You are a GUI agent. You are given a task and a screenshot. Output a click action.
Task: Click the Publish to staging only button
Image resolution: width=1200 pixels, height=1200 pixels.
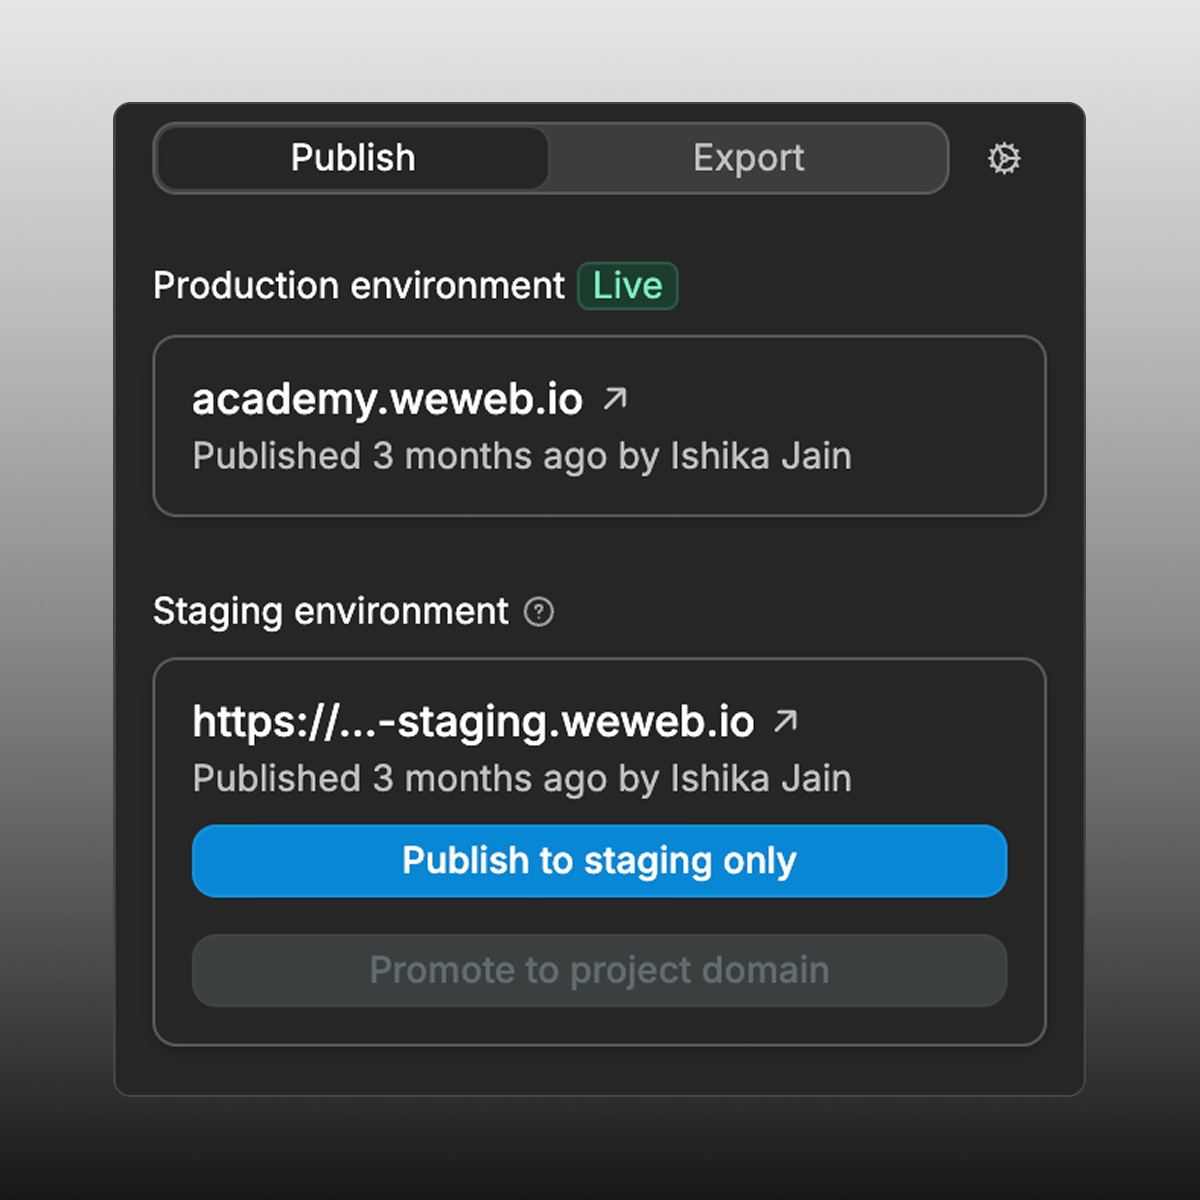[x=599, y=861]
